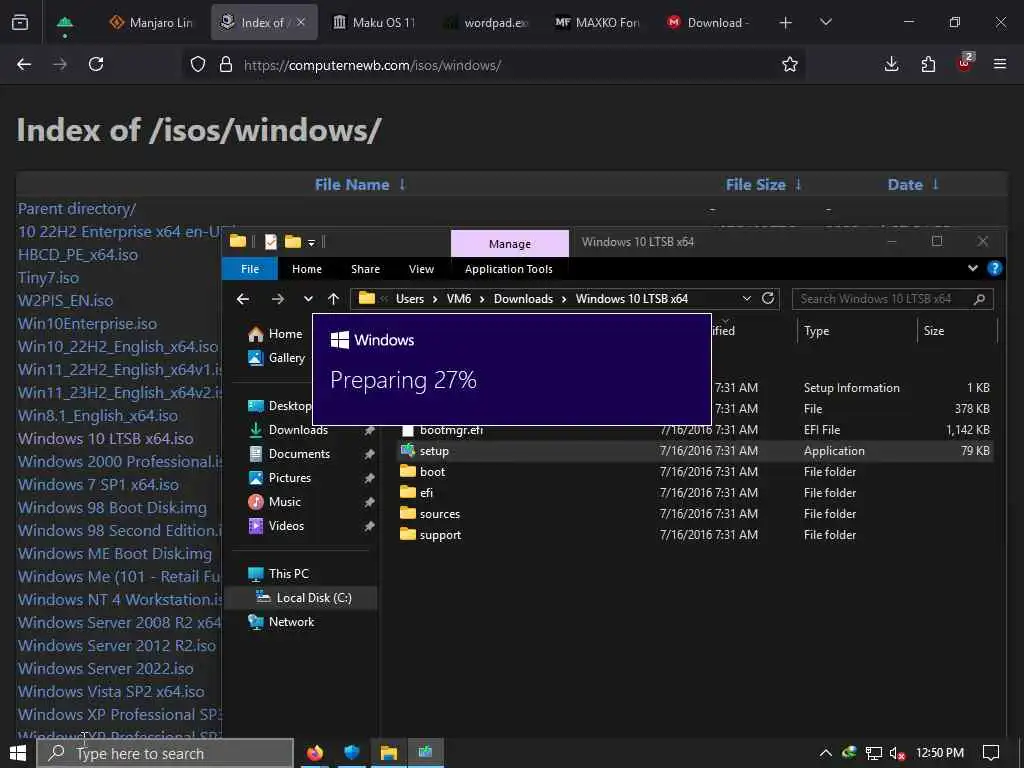Select the sources folder
Image resolution: width=1024 pixels, height=768 pixels.
[x=430, y=514]
